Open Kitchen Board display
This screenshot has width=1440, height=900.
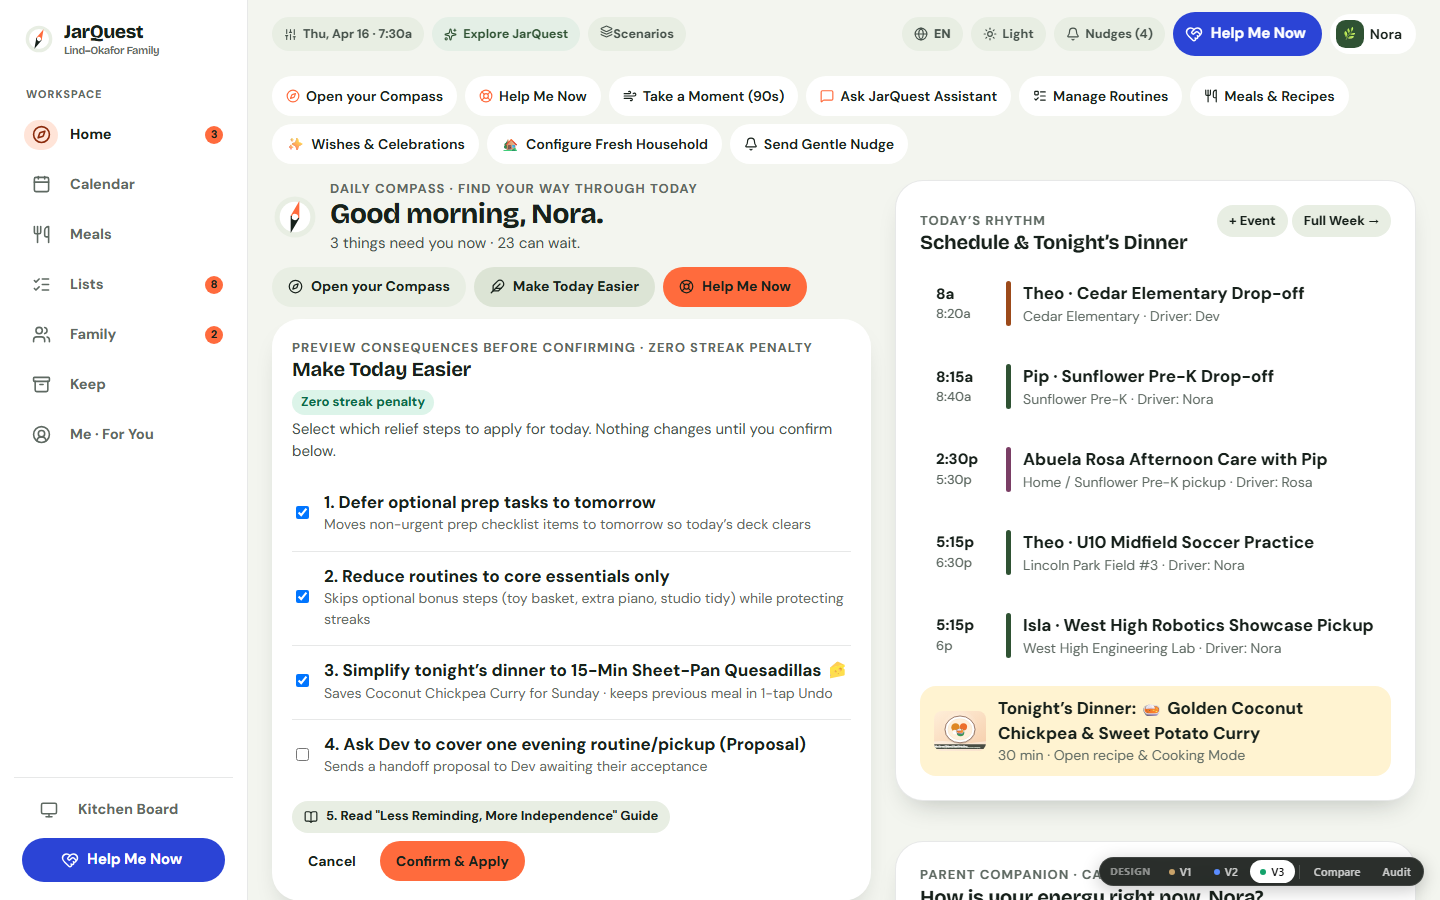(124, 809)
